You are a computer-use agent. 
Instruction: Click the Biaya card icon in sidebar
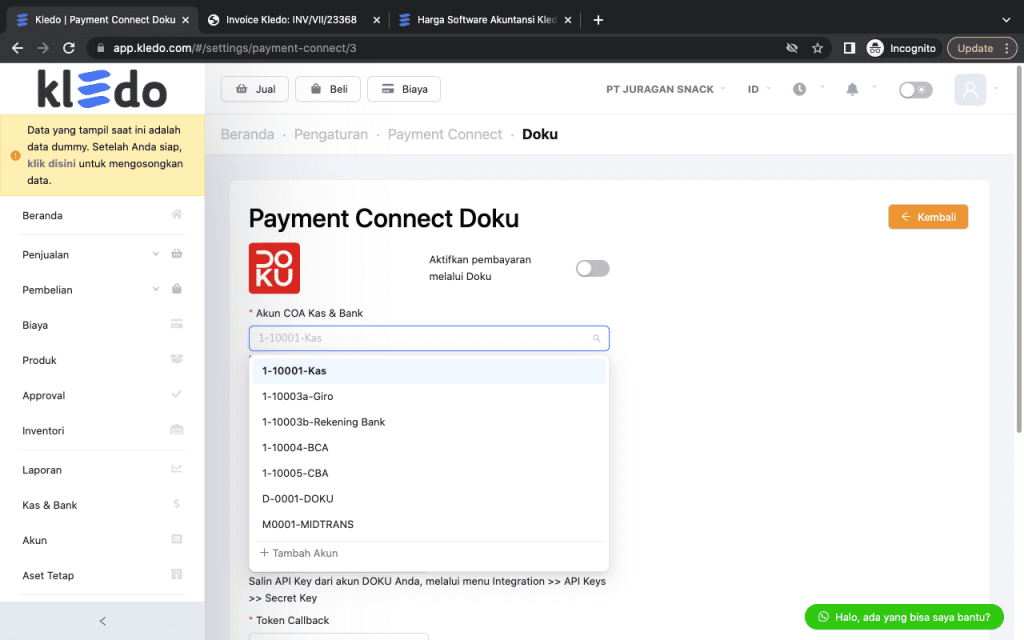[x=176, y=324]
